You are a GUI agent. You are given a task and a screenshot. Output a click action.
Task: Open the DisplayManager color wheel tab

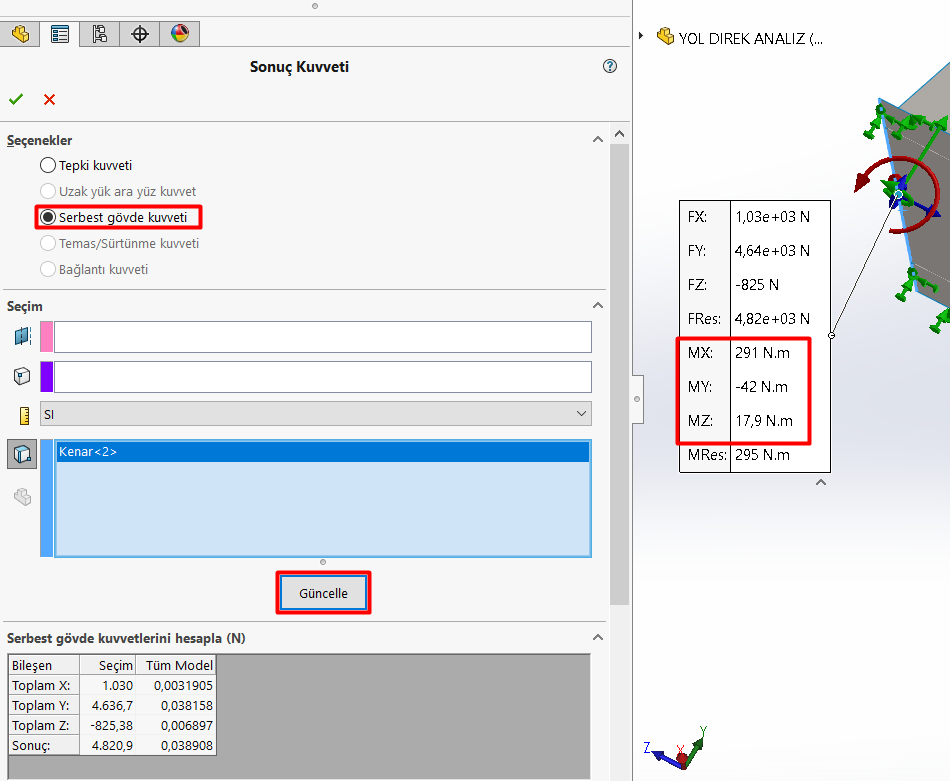tap(180, 34)
